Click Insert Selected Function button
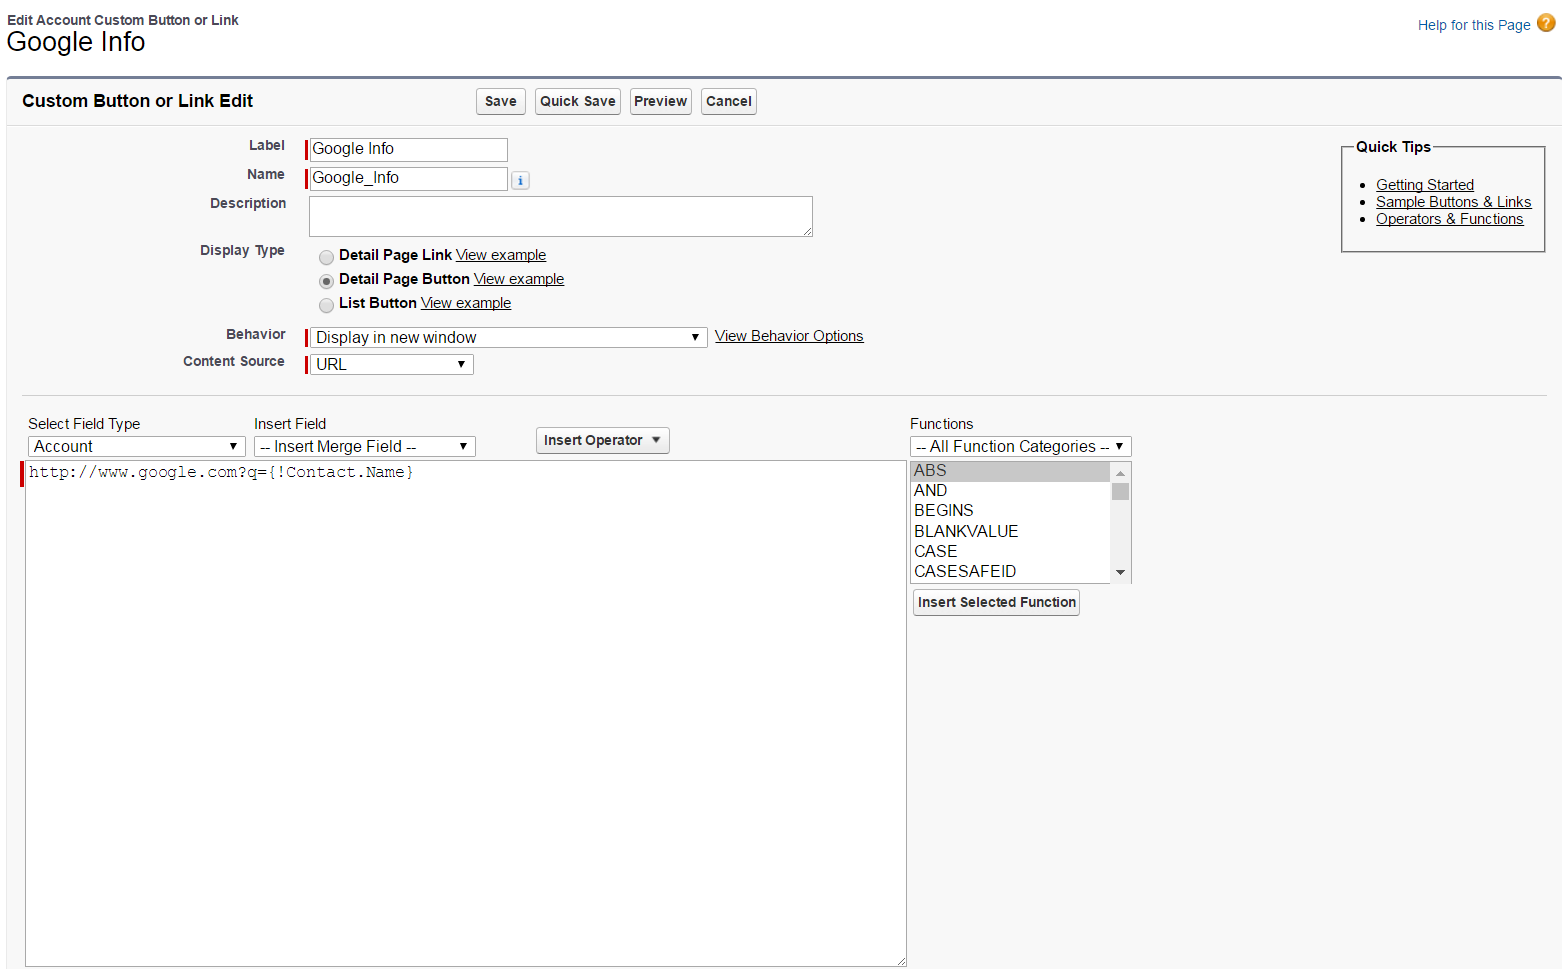Viewport: 1562px width, 969px height. point(997,602)
